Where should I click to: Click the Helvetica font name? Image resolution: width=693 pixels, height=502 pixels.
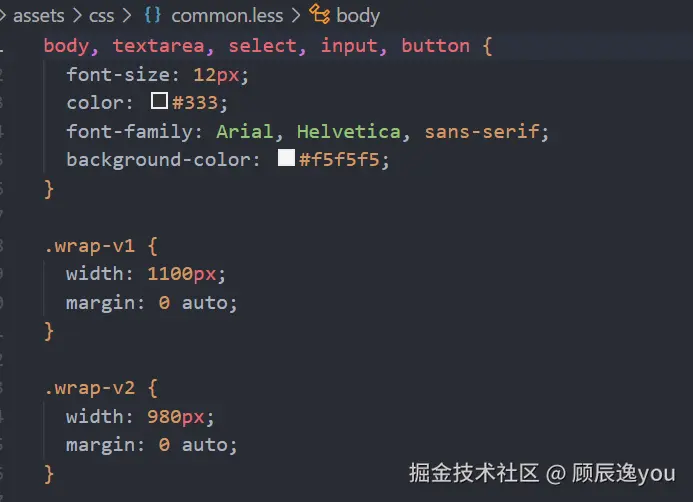[x=349, y=131]
